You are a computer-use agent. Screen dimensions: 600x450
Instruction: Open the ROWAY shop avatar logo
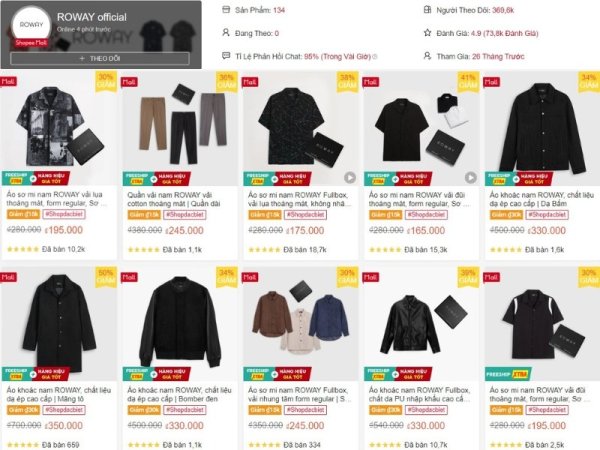click(x=31, y=24)
